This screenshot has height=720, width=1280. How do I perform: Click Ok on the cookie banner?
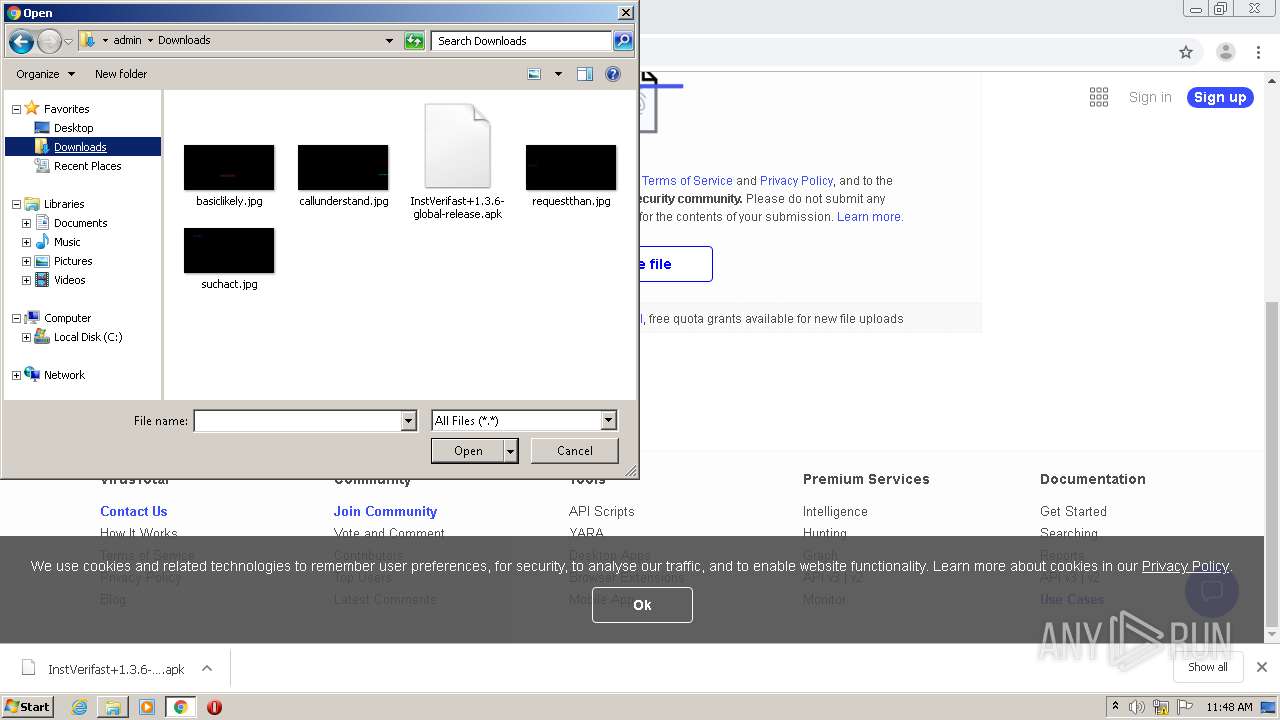(x=642, y=605)
